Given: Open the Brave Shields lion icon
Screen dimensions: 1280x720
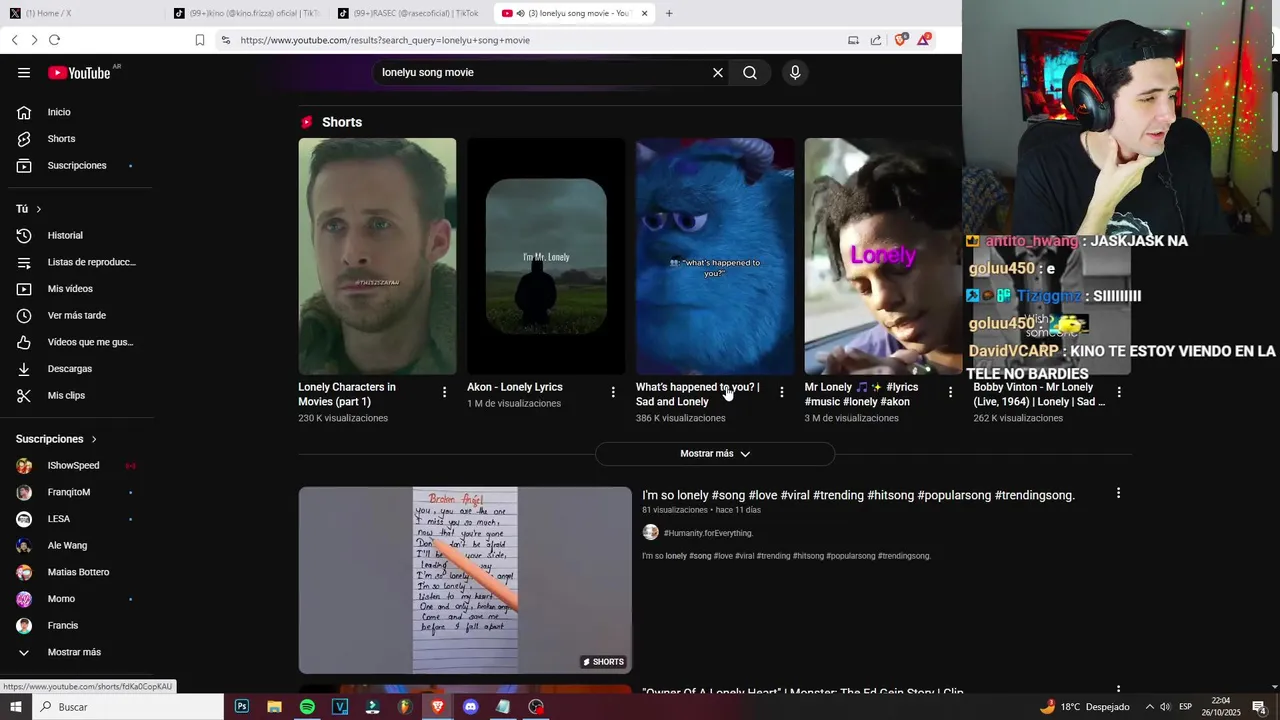Looking at the screenshot, I should [x=901, y=40].
